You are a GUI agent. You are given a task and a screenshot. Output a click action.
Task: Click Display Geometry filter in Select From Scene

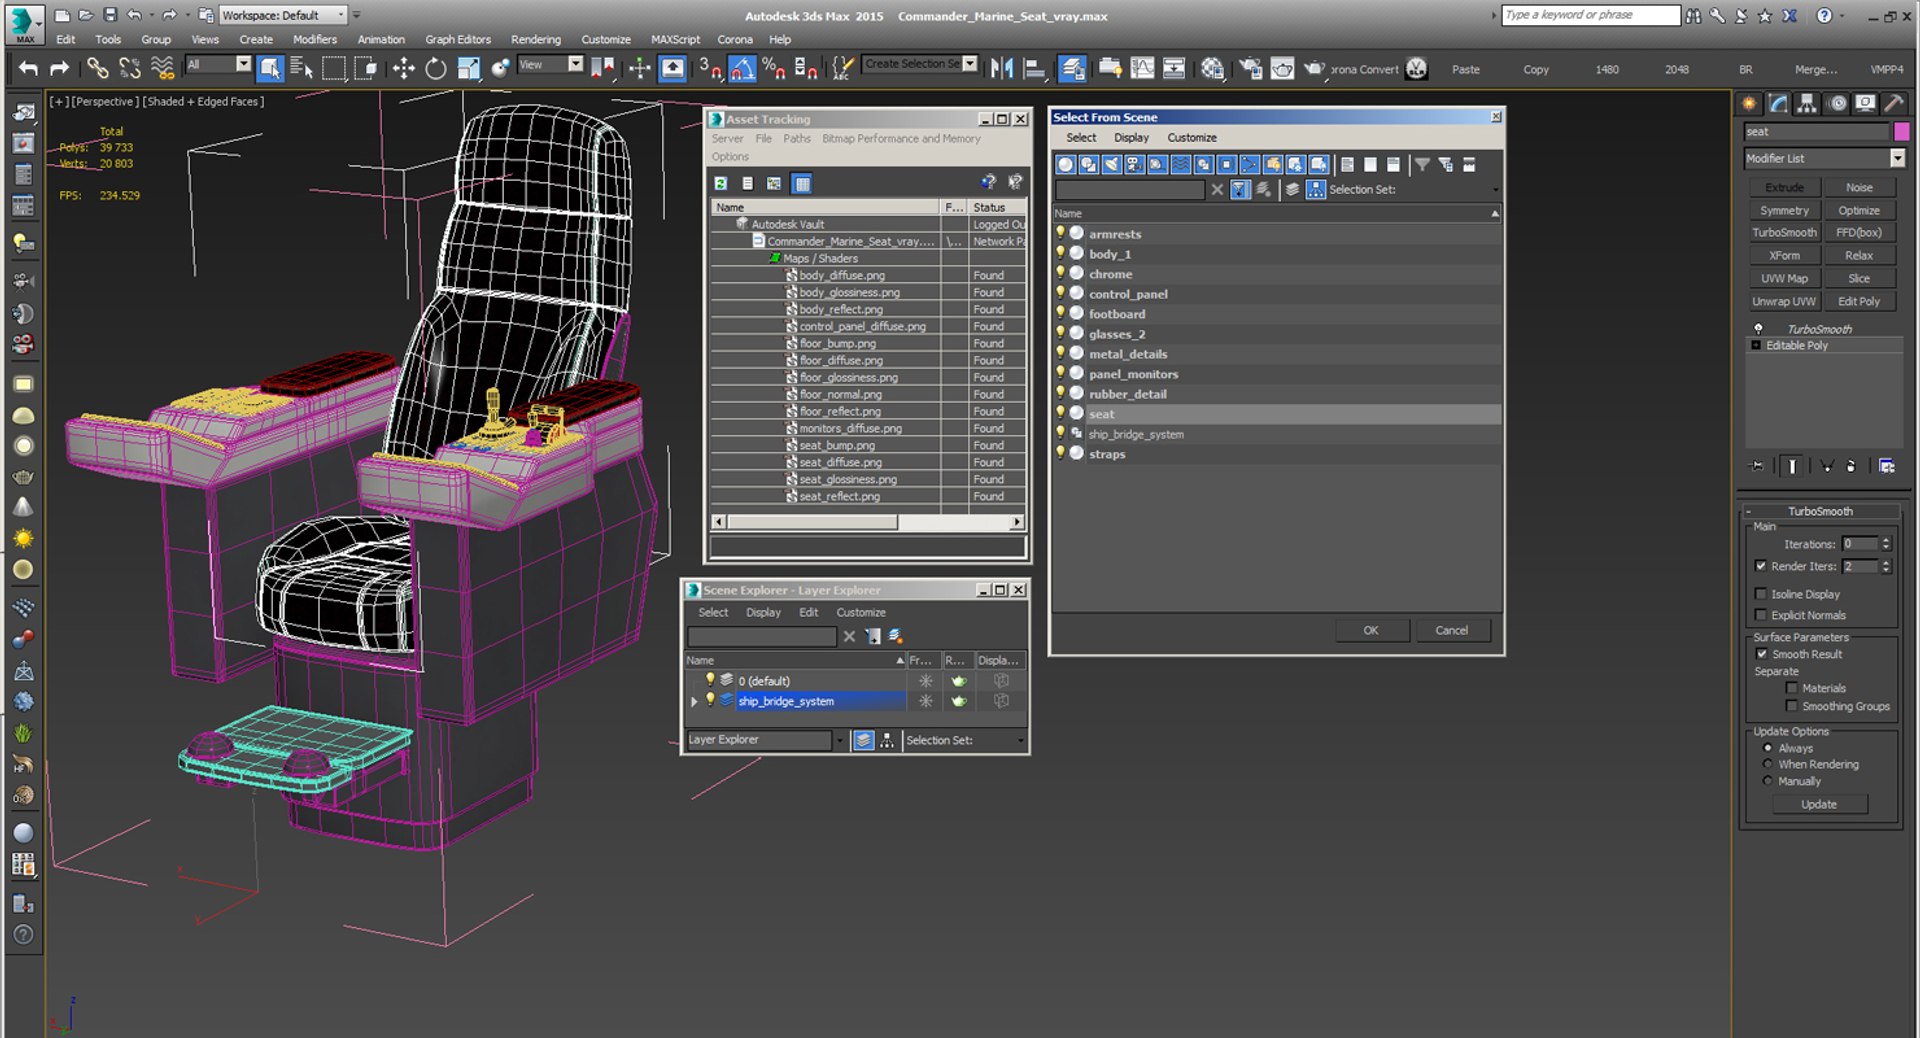(x=1066, y=164)
